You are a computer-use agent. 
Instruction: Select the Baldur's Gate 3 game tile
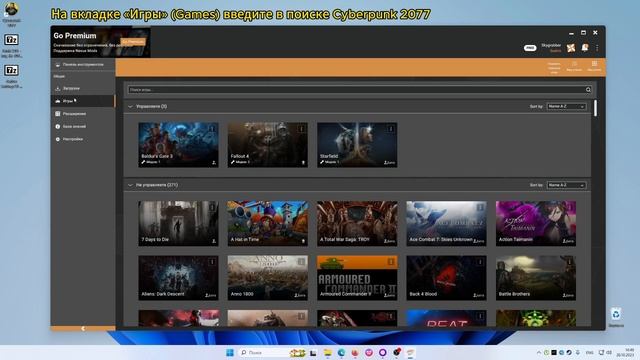[x=178, y=144]
